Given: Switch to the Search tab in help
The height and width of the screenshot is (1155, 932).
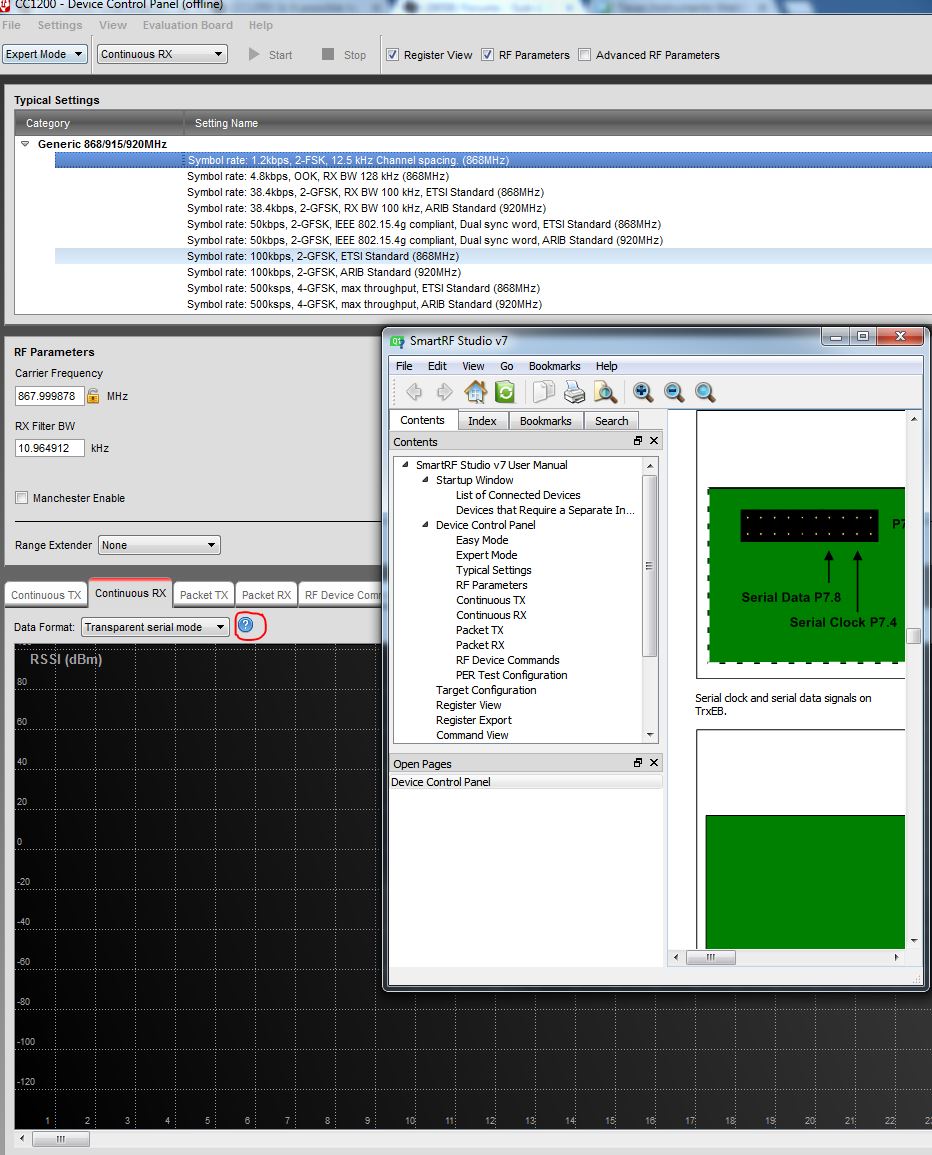Looking at the screenshot, I should coord(612,421).
